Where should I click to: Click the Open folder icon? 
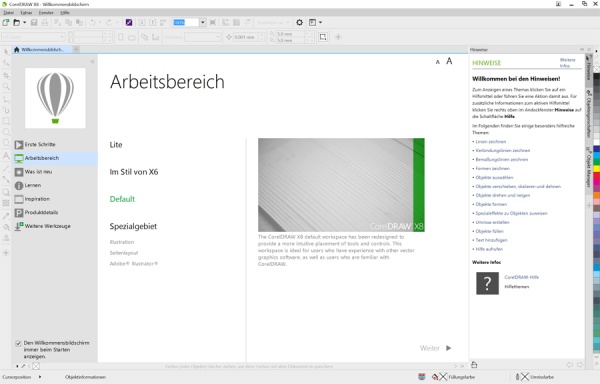pos(16,23)
